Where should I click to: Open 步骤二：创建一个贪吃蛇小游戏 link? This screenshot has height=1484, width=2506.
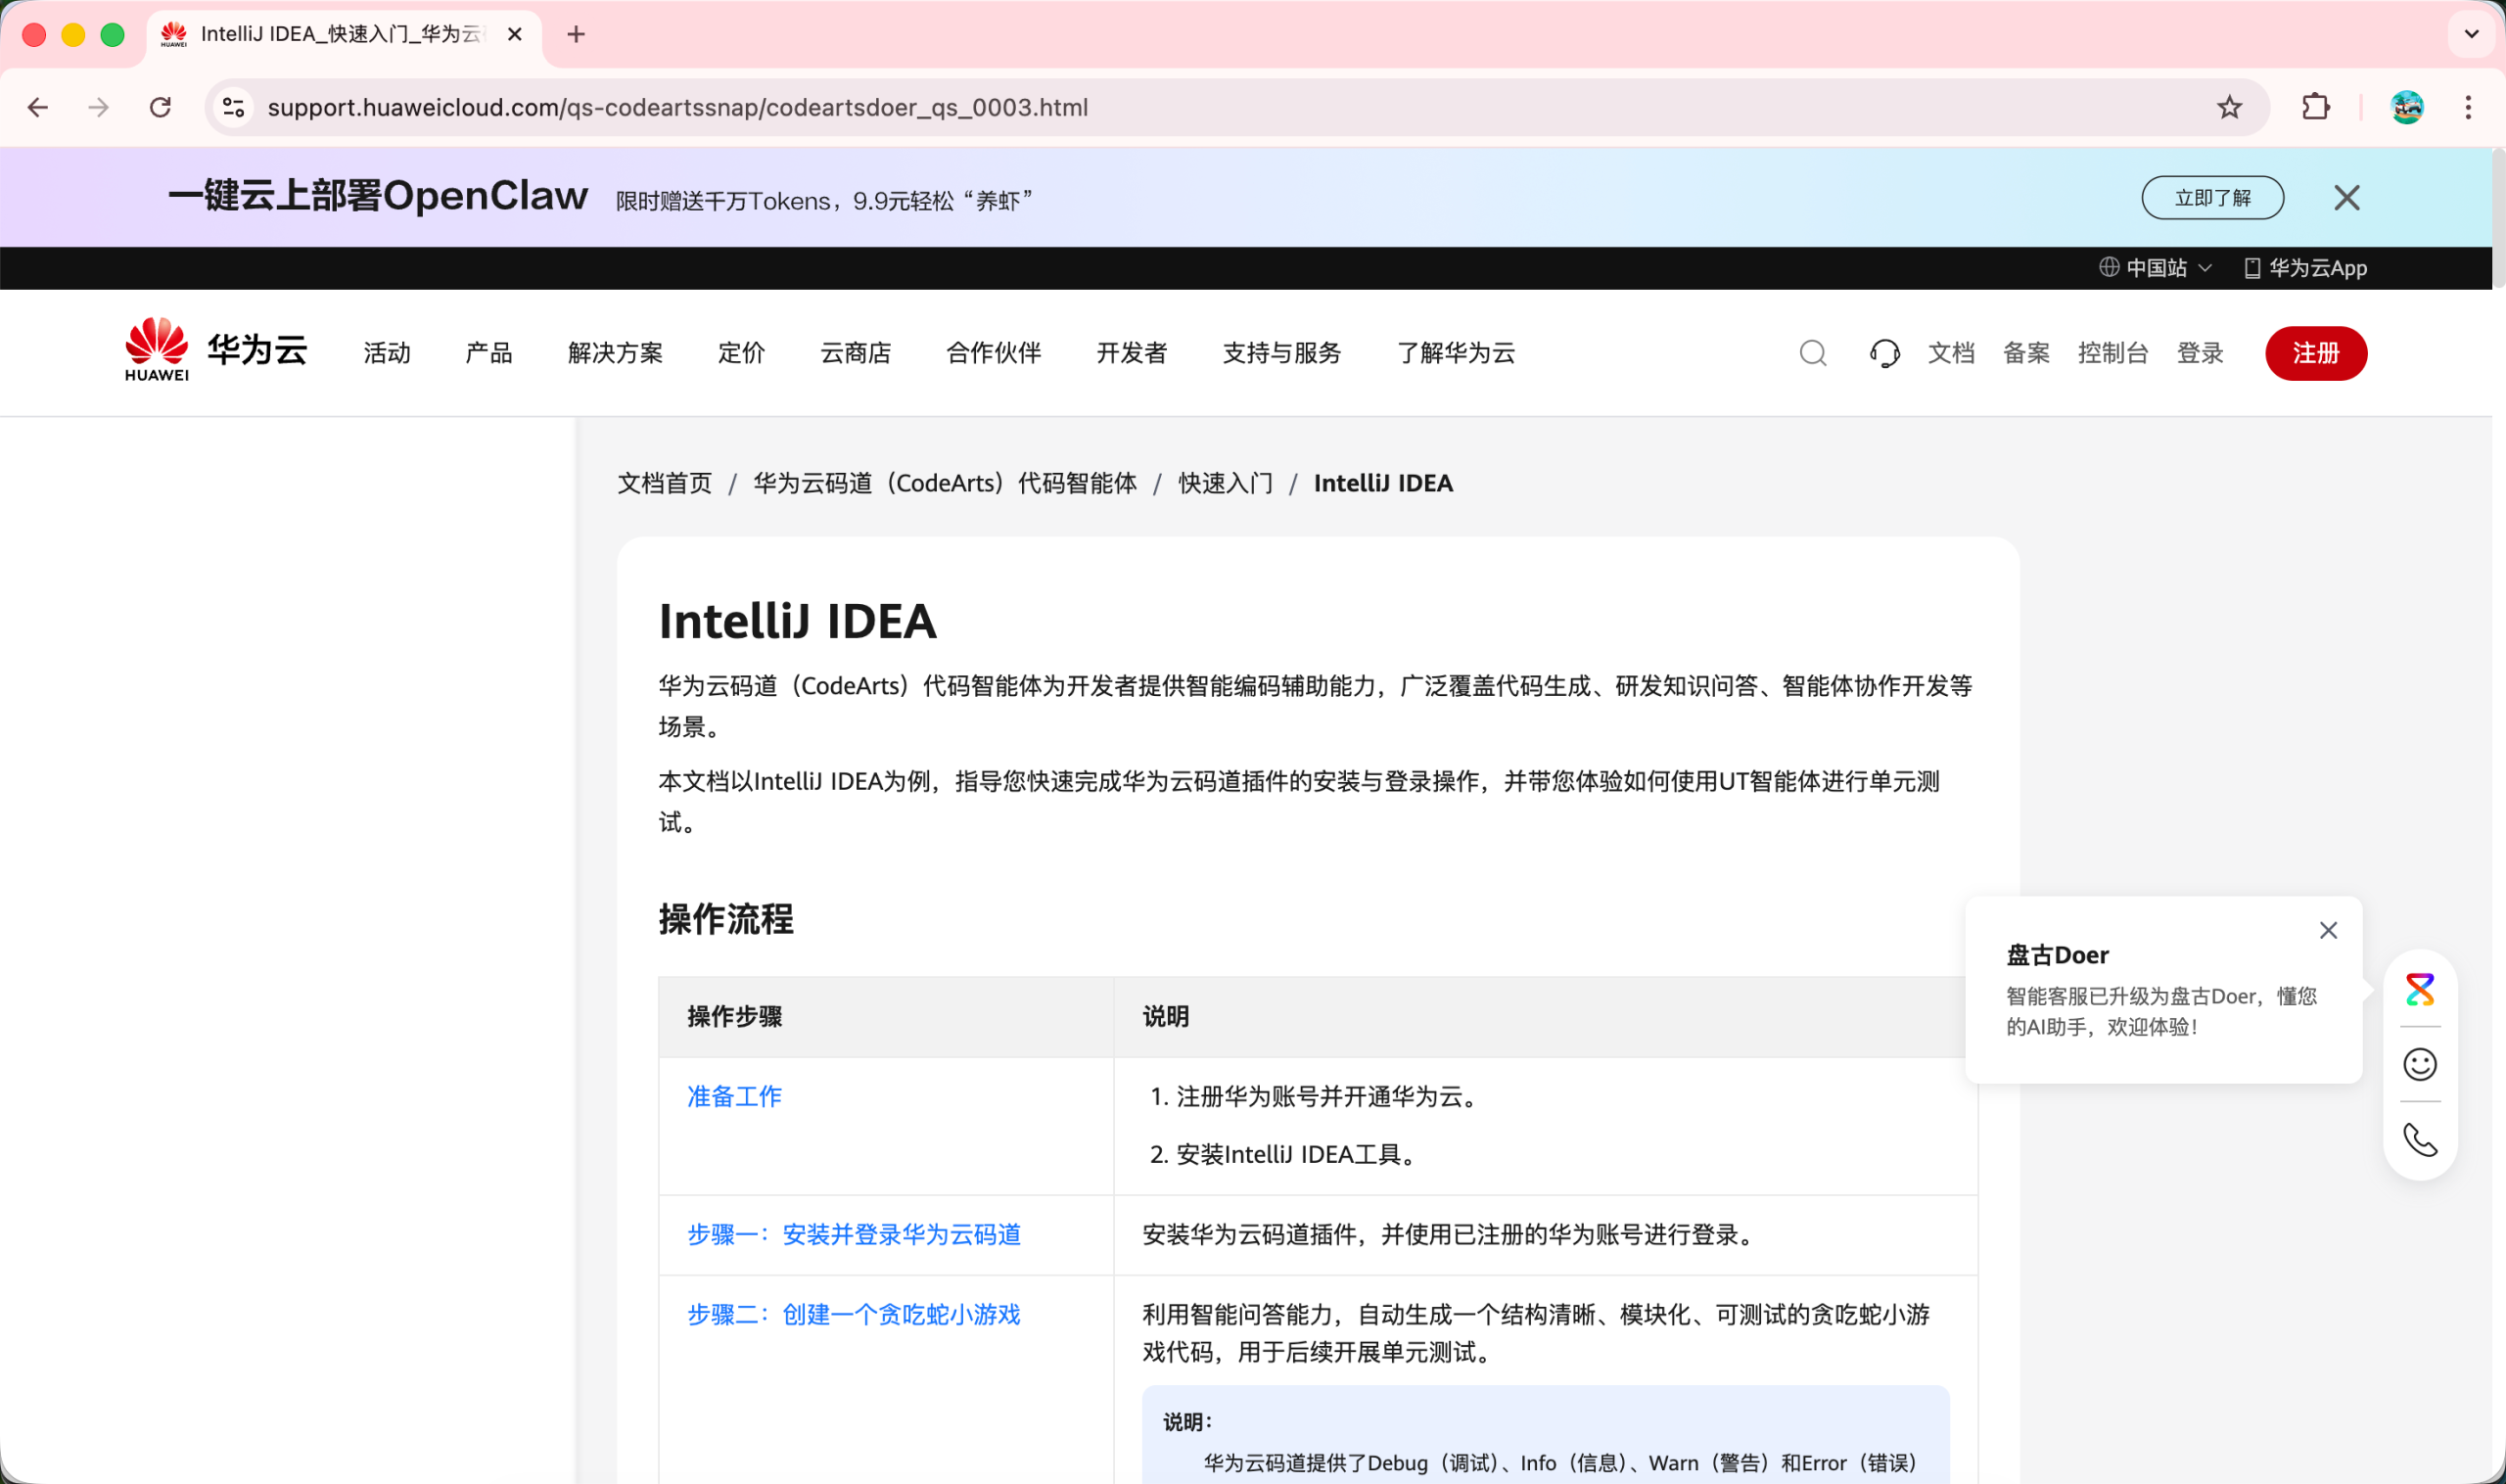853,1314
